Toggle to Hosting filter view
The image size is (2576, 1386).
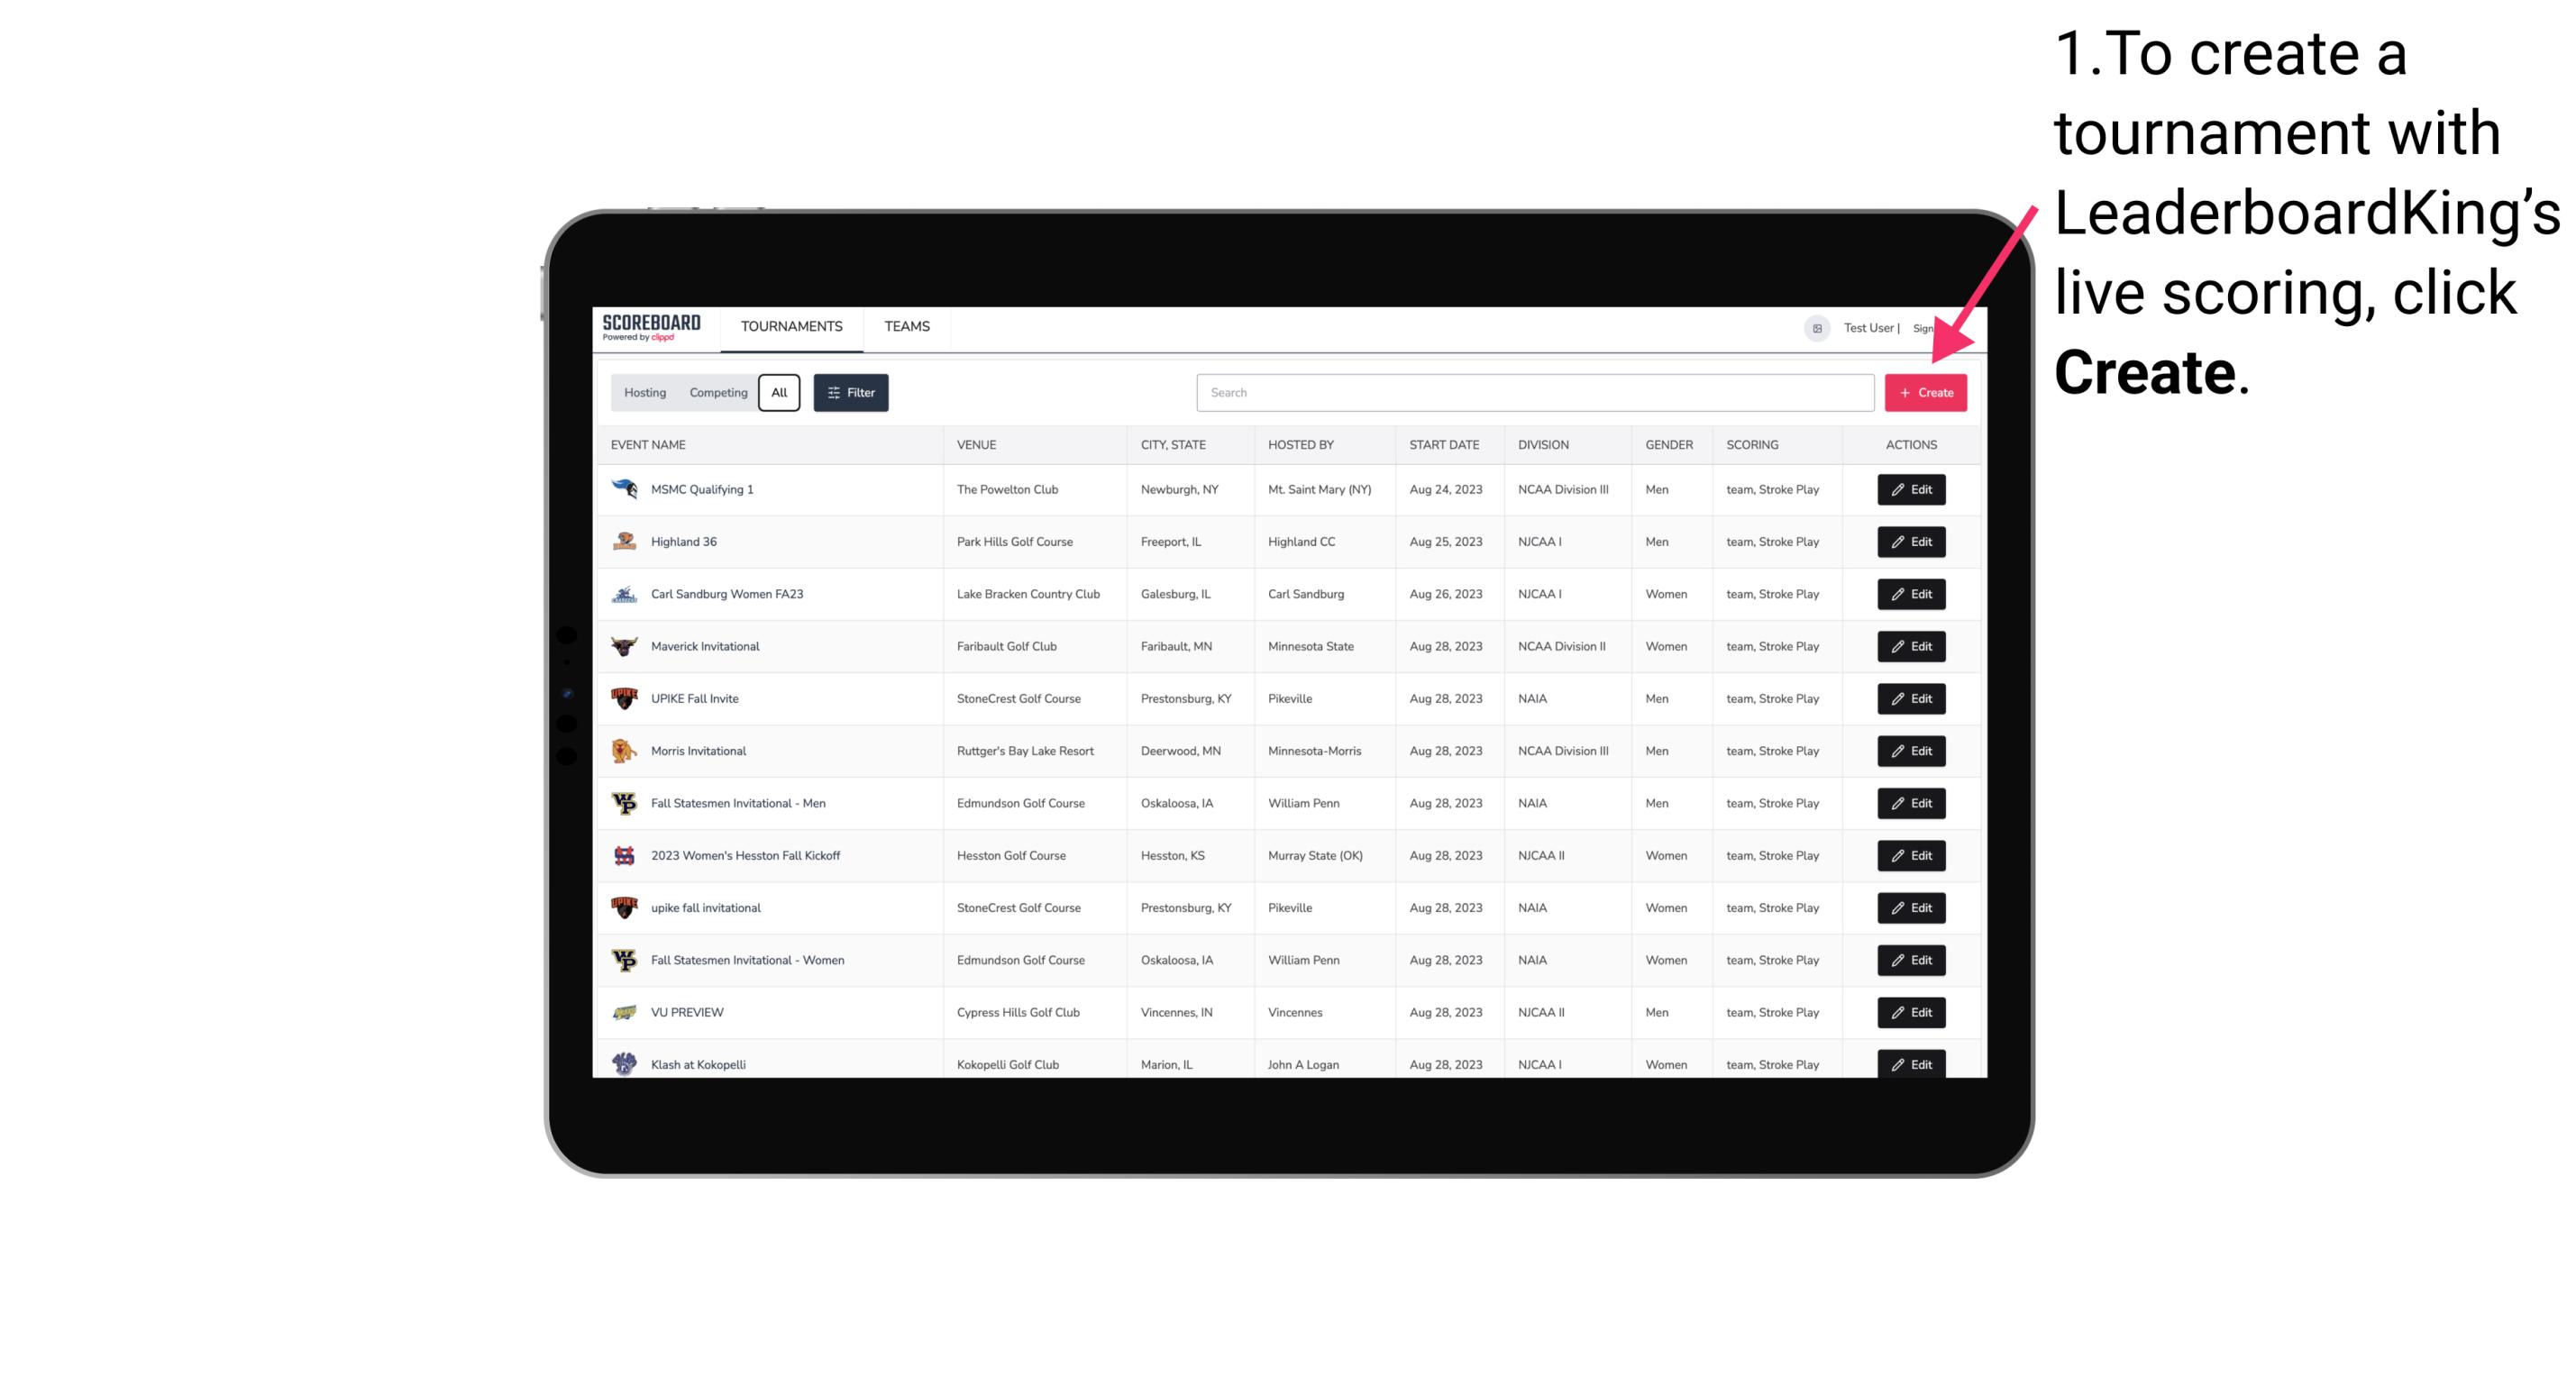click(645, 393)
